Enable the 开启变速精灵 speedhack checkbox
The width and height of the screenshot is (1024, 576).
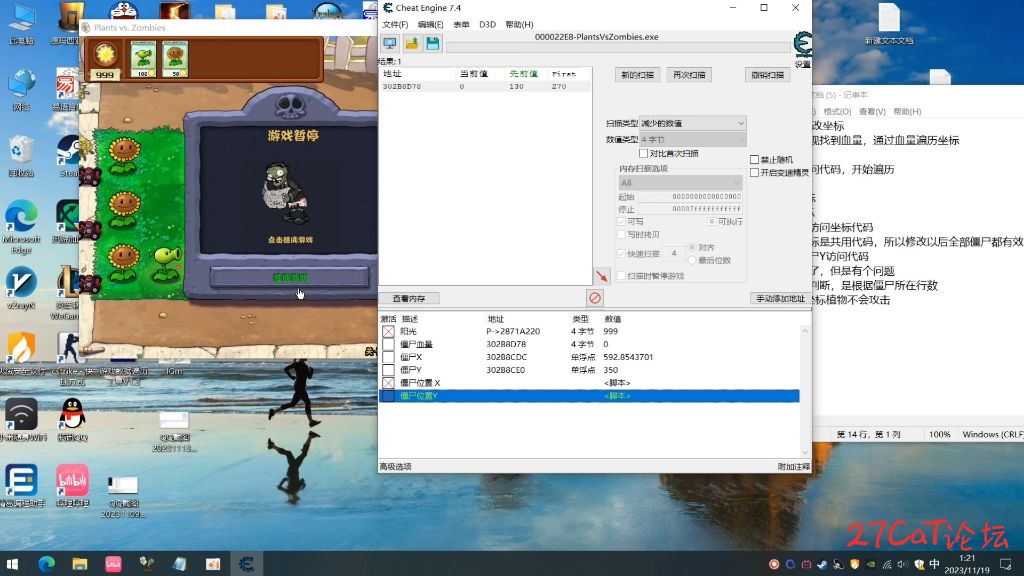pyautogui.click(x=754, y=172)
